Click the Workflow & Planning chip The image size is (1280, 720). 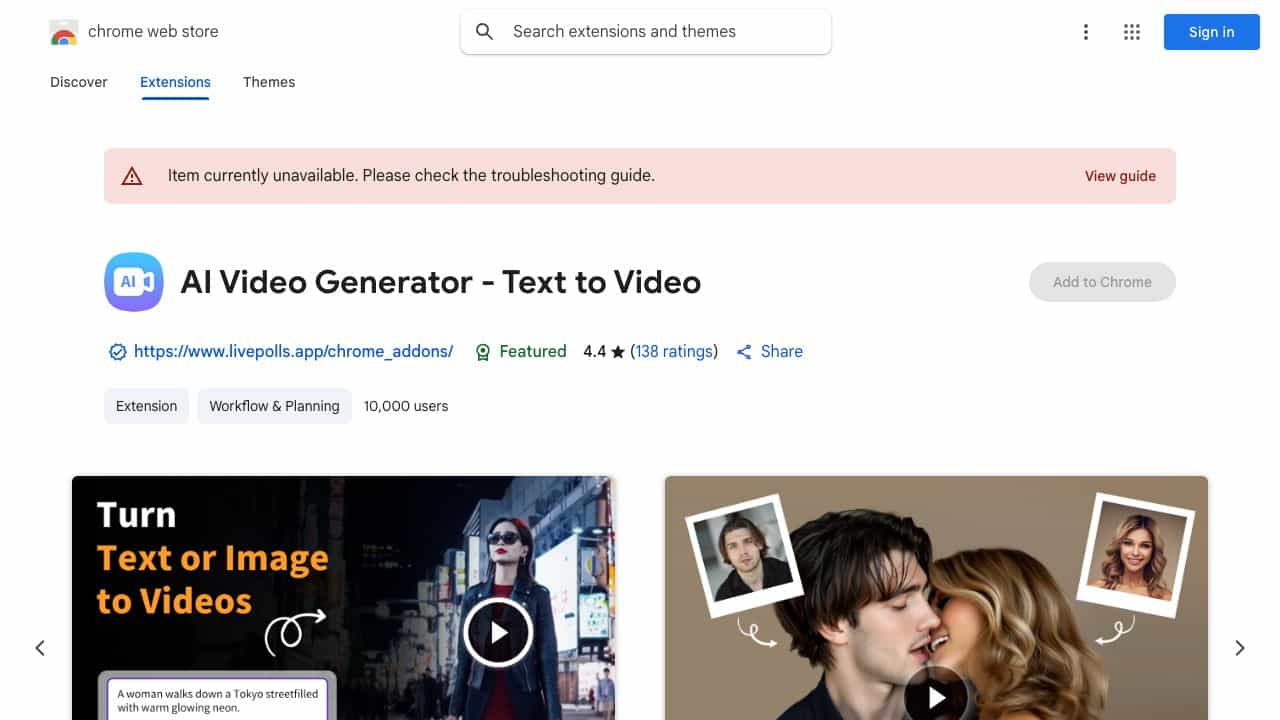[x=274, y=406]
